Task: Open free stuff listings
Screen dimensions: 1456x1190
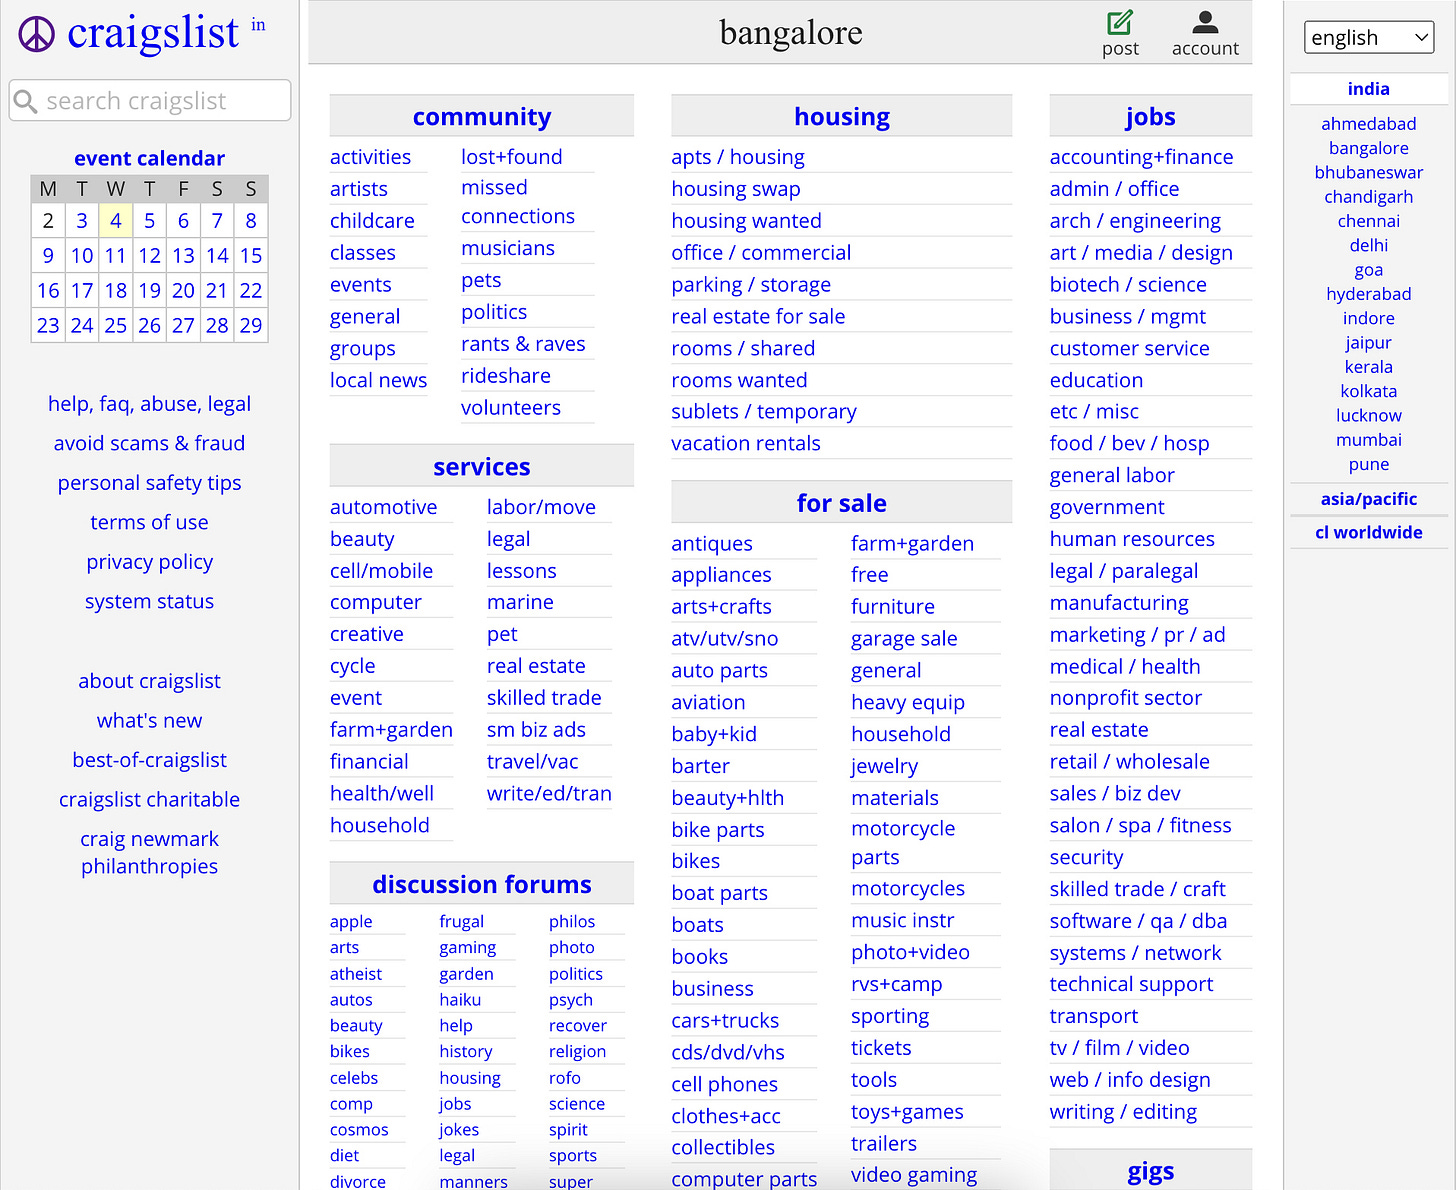Action: 869,575
